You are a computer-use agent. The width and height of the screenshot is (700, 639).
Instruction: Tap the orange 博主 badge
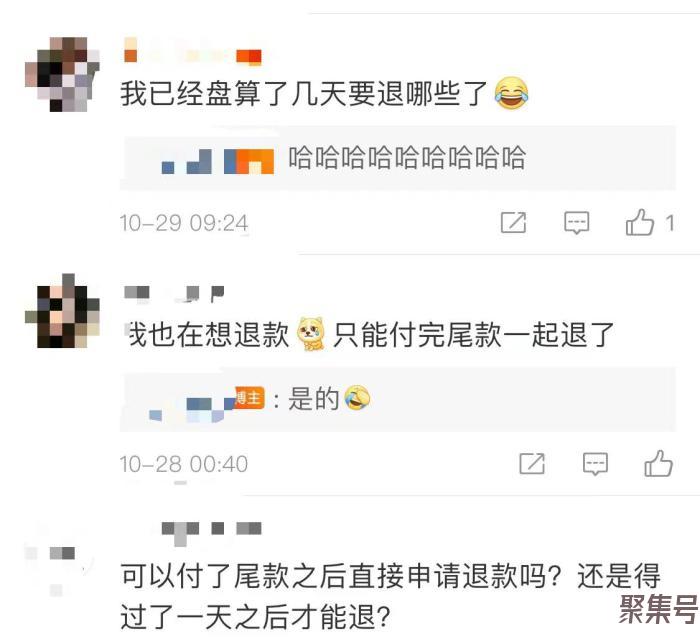point(250,397)
